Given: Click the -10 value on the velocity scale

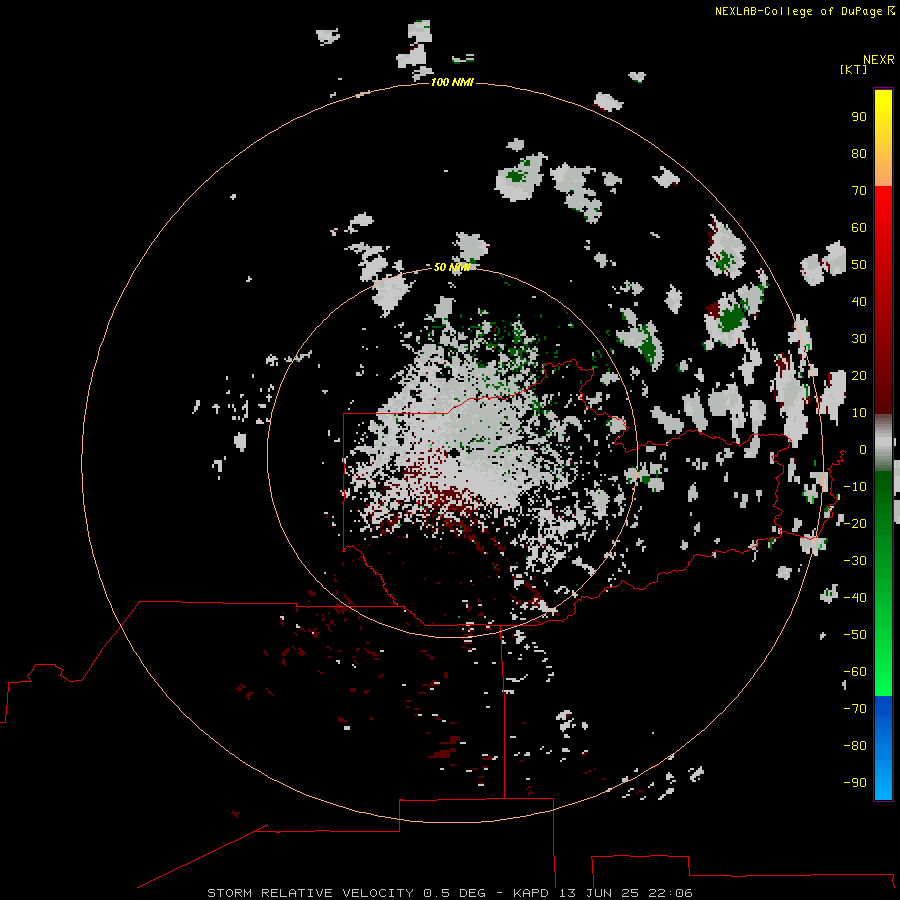Looking at the screenshot, I should (x=855, y=487).
